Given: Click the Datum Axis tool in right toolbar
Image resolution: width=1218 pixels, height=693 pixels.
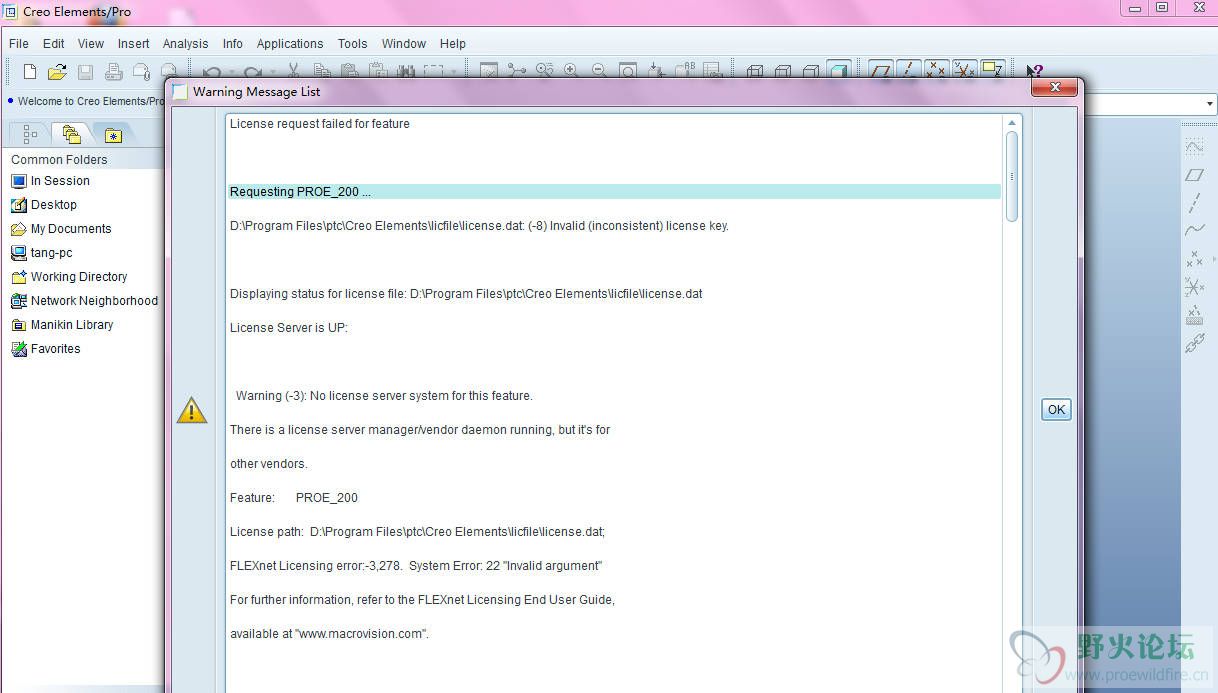Looking at the screenshot, I should pyautogui.click(x=1195, y=203).
